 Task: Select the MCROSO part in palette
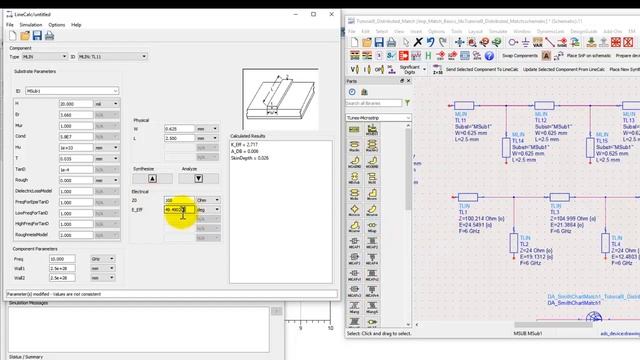pyautogui.click(x=354, y=210)
